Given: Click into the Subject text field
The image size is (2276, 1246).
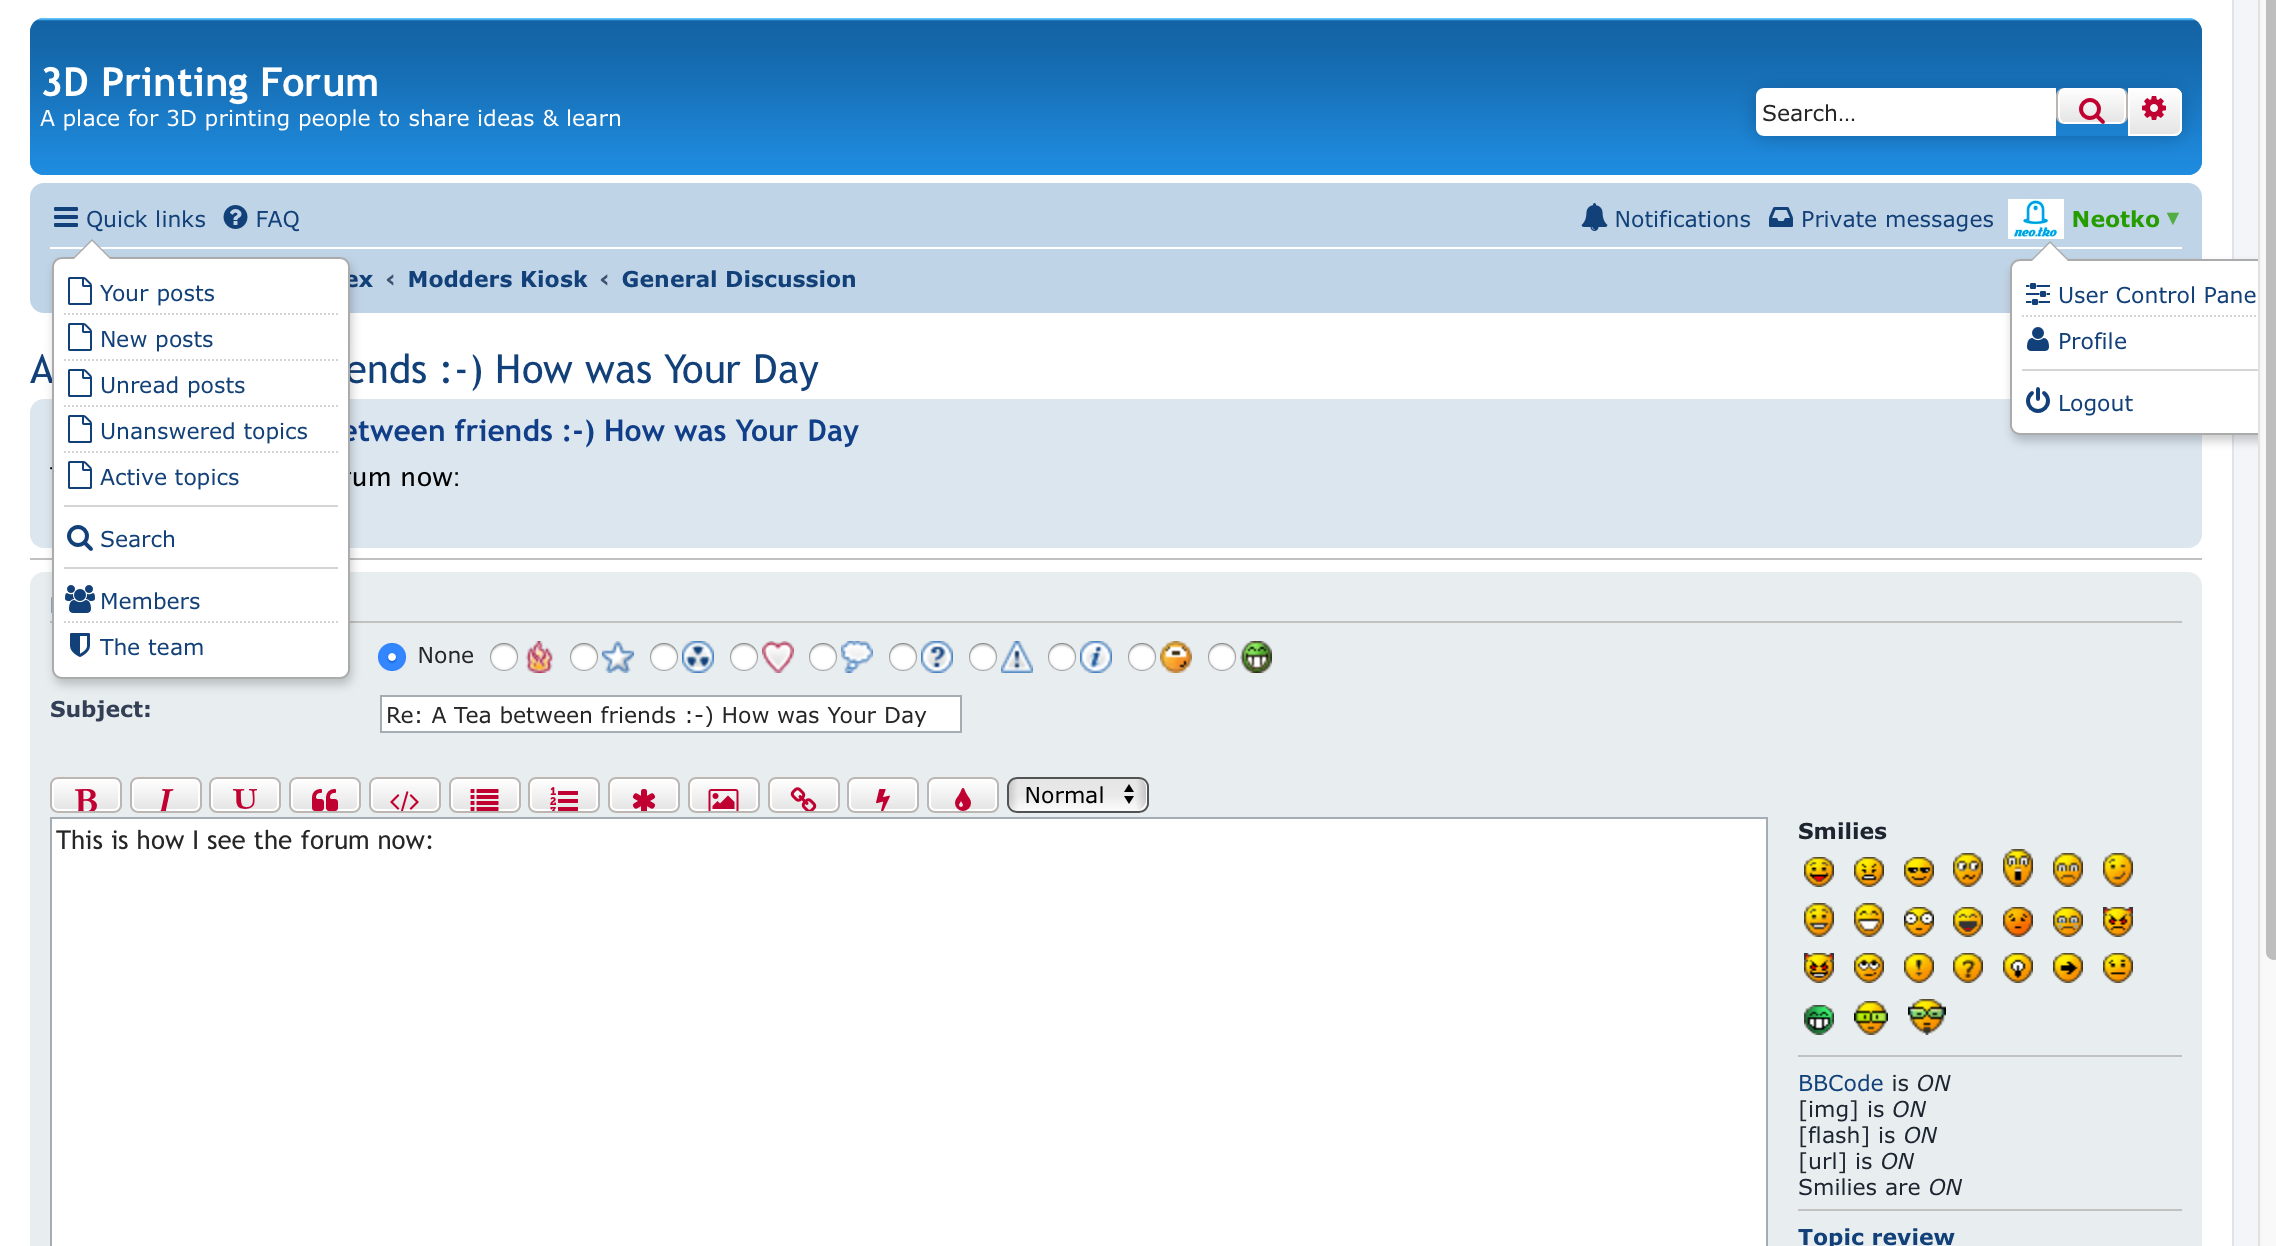Looking at the screenshot, I should point(670,715).
